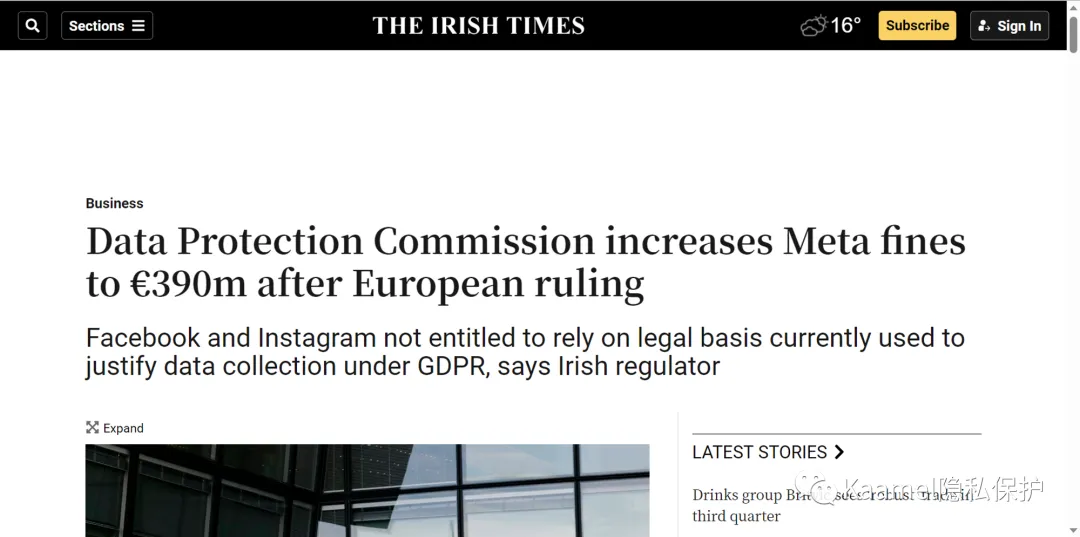Open the Sections menu
Viewport: 1080px width, 537px height.
click(107, 26)
